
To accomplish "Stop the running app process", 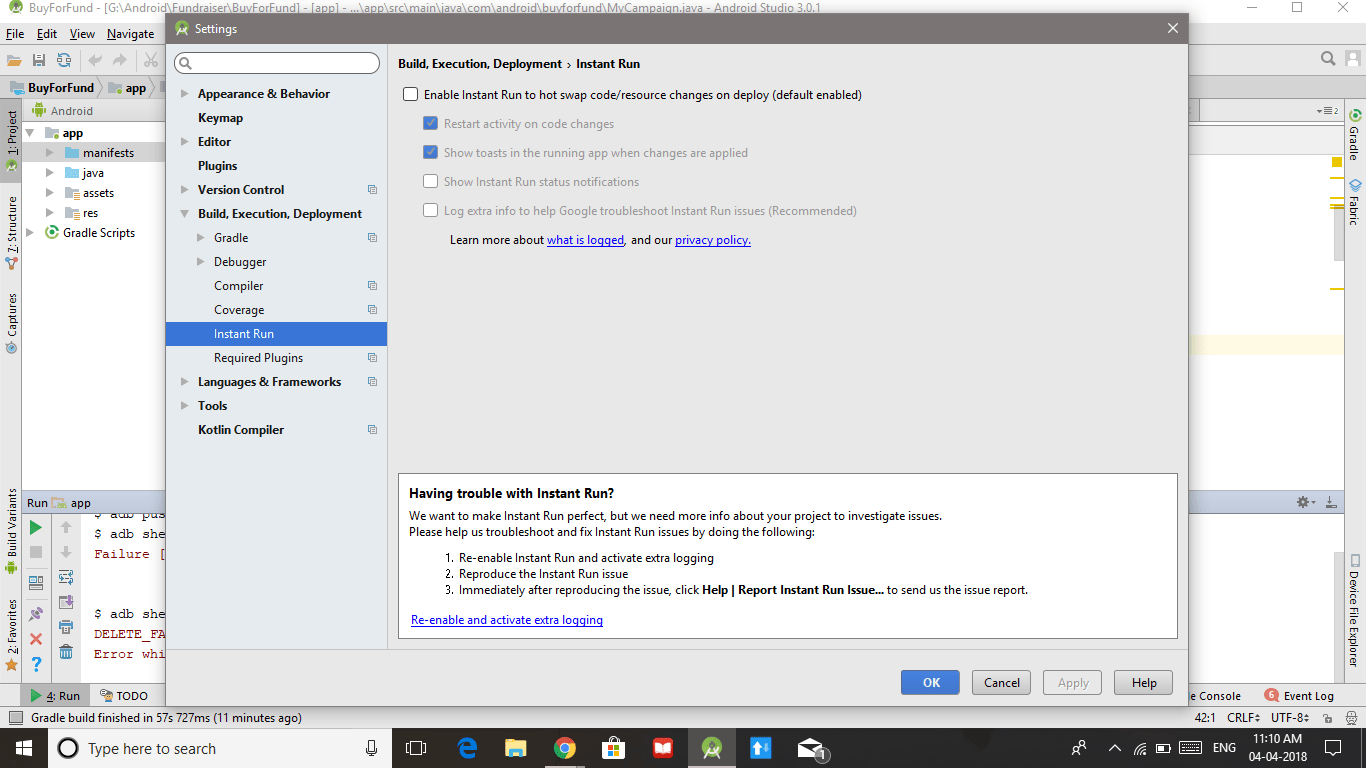I will pos(34,554).
